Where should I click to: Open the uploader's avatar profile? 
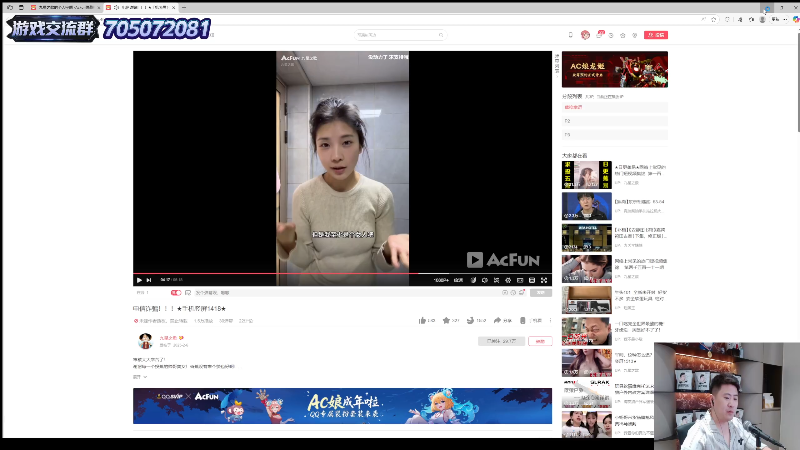coord(145,341)
